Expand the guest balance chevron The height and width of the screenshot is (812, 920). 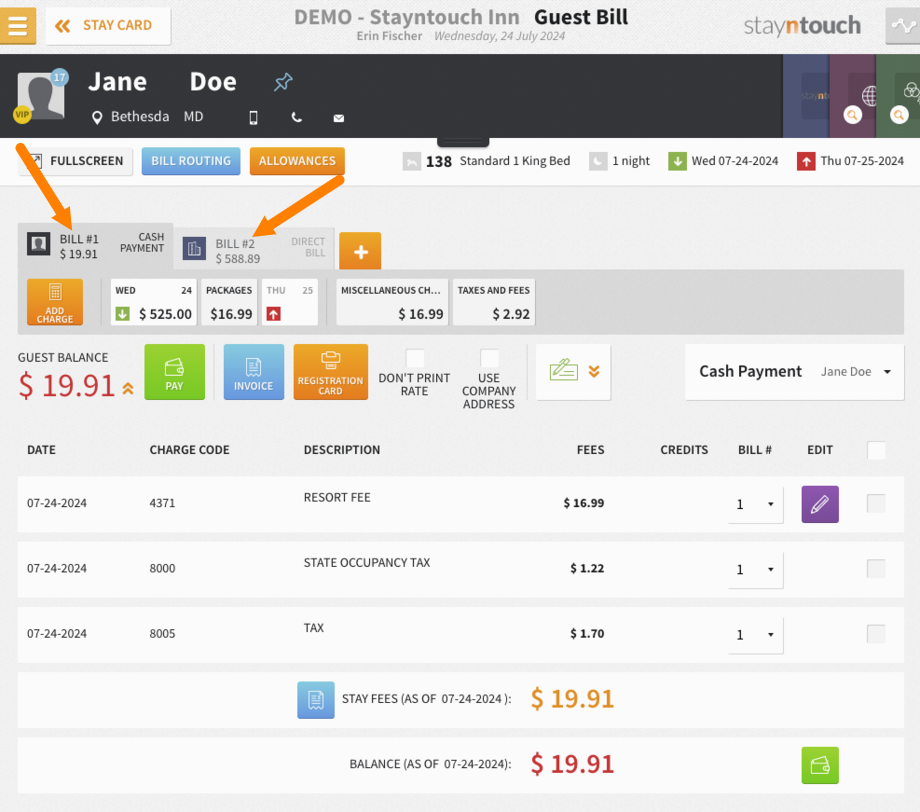128,388
